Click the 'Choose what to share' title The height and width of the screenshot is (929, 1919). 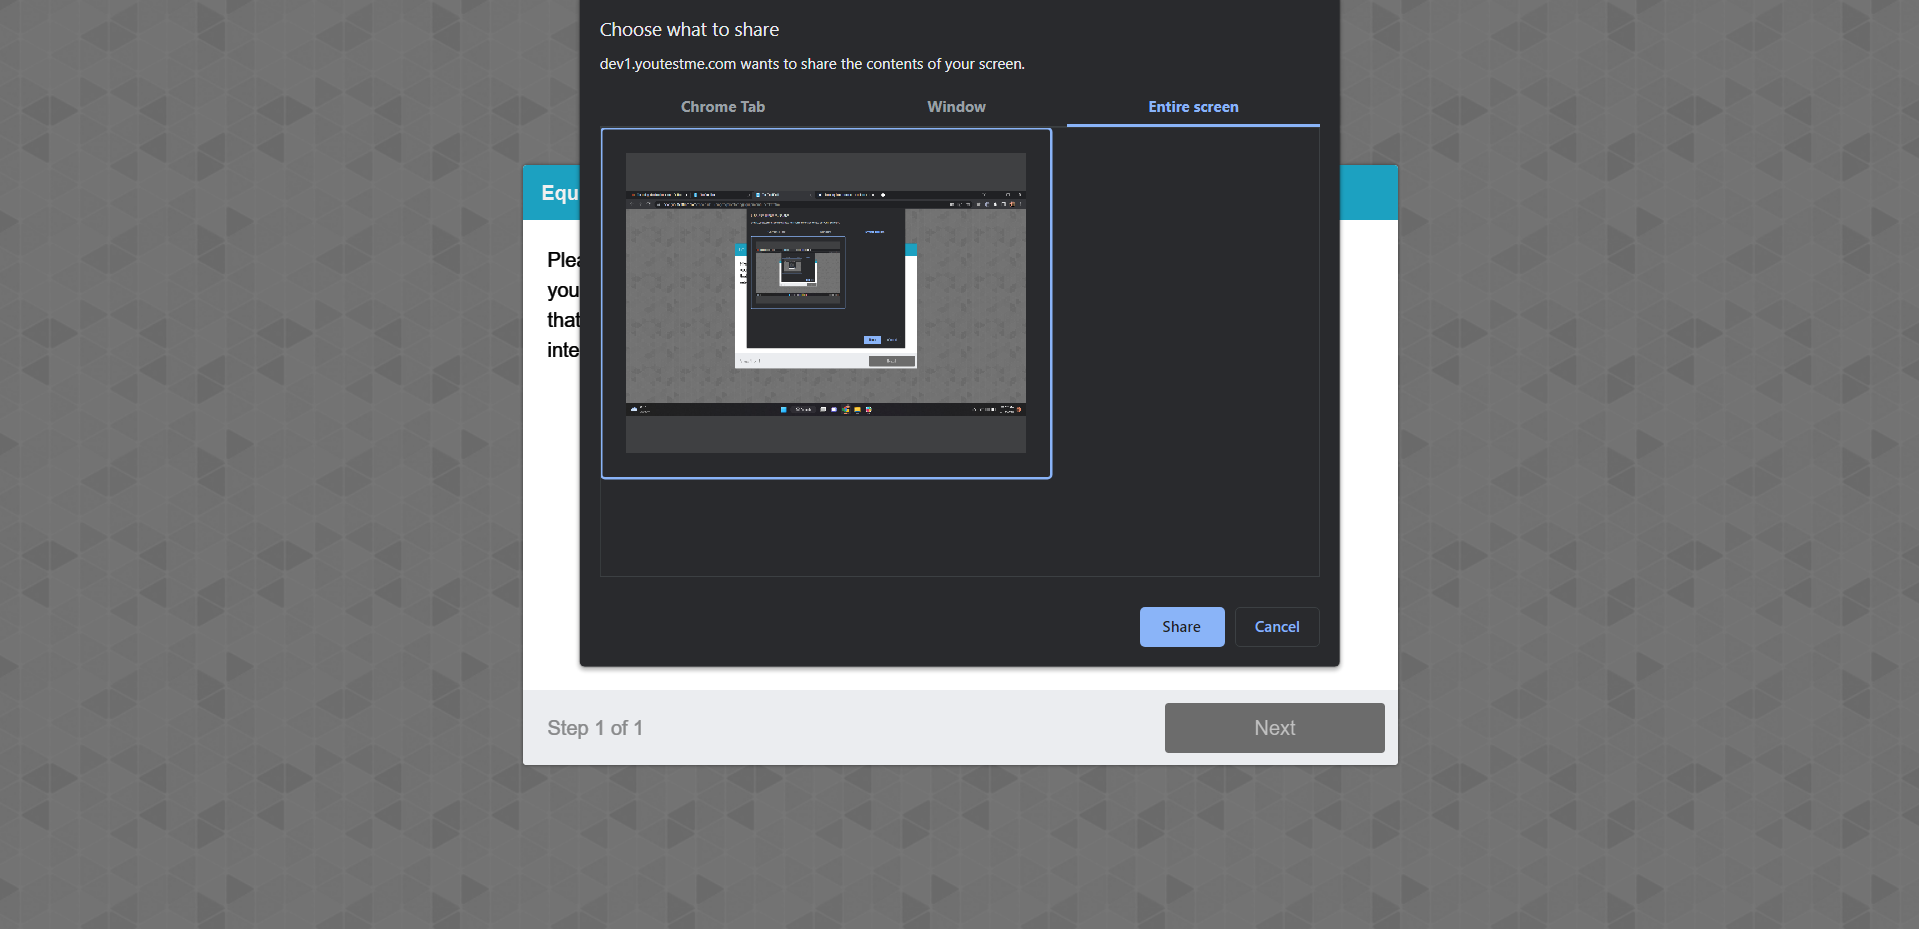(x=689, y=30)
